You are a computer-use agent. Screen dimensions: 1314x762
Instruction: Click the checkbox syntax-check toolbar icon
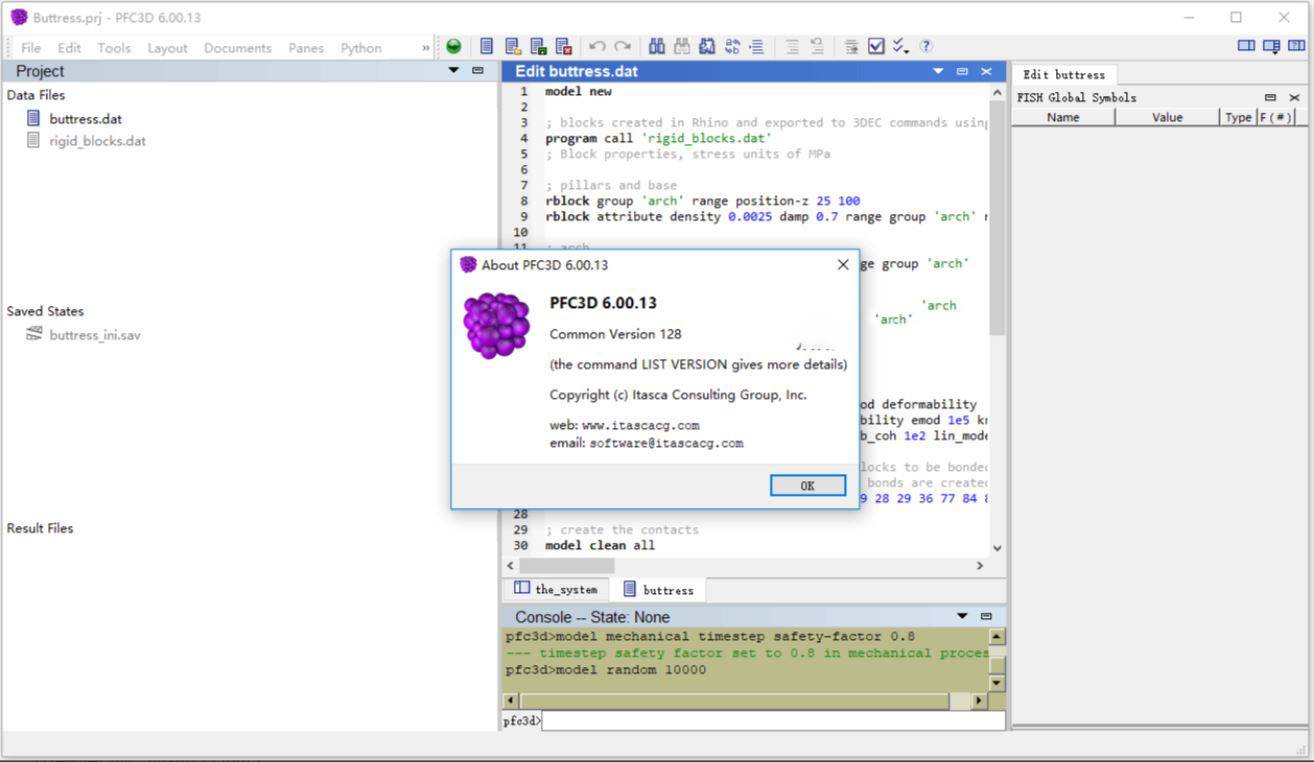(x=876, y=47)
